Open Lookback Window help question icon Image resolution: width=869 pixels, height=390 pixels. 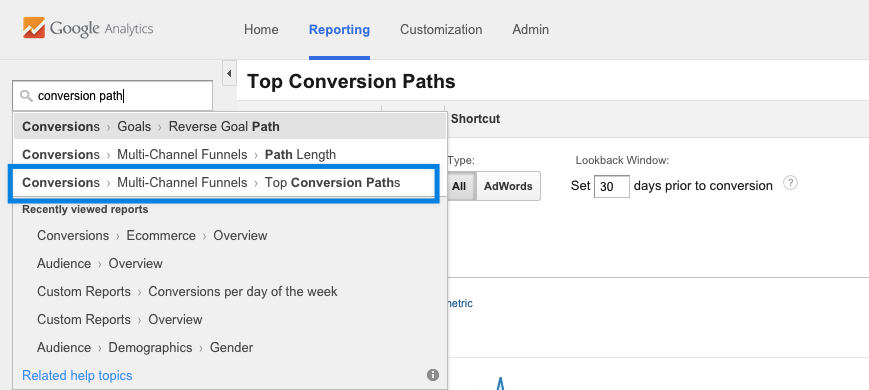pyautogui.click(x=790, y=183)
